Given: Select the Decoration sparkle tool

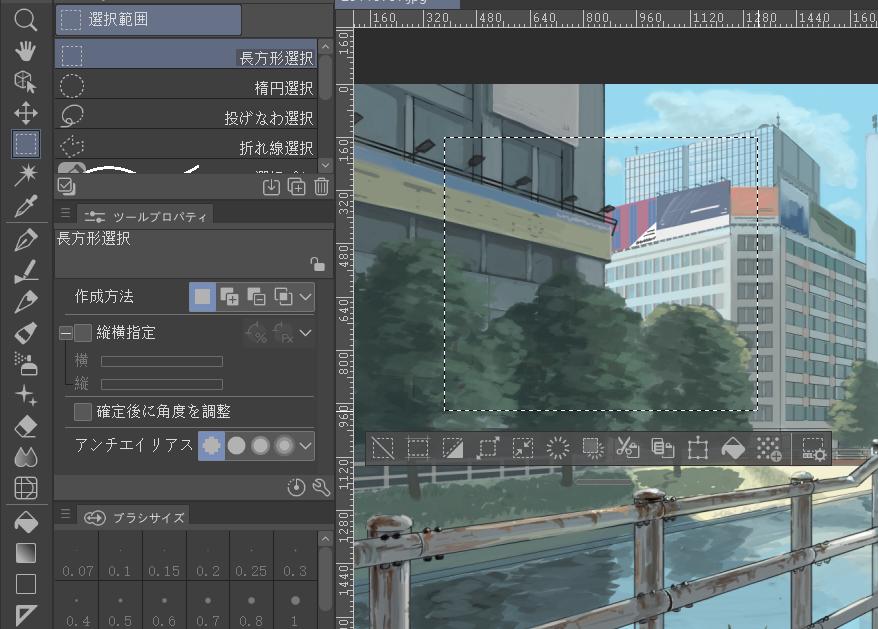Looking at the screenshot, I should tap(26, 395).
